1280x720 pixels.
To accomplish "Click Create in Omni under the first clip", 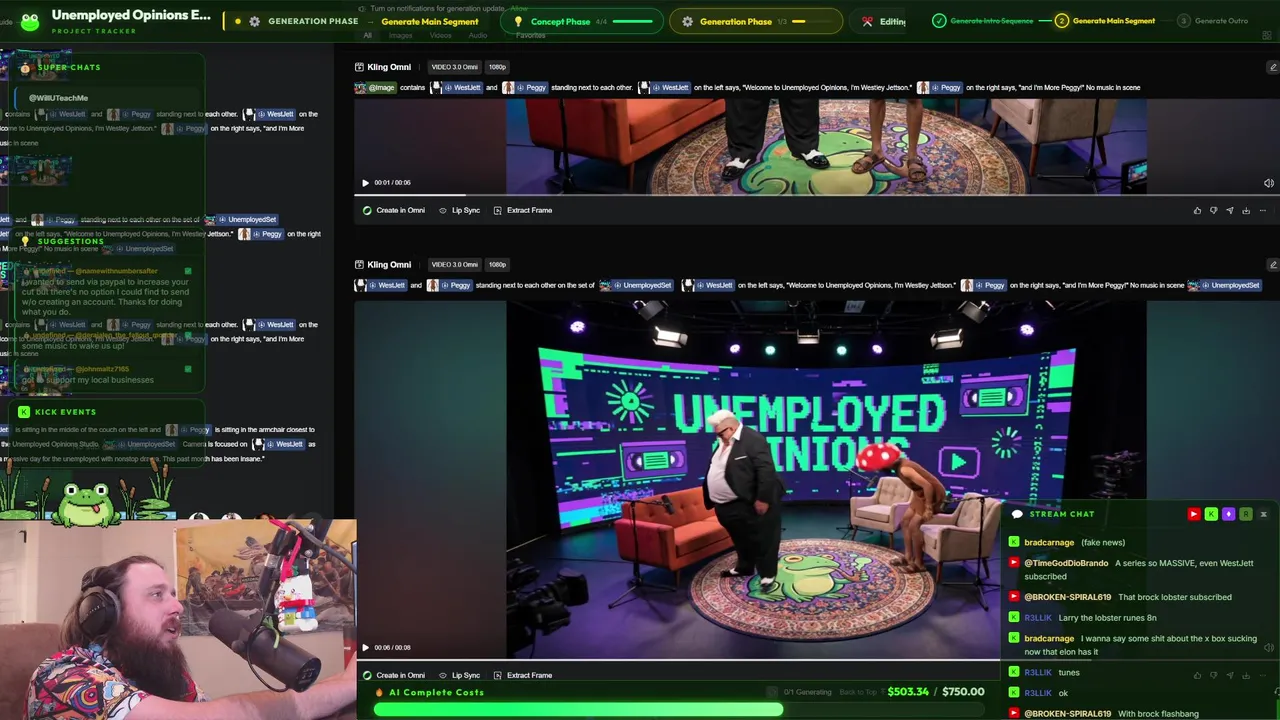I will click(394, 211).
